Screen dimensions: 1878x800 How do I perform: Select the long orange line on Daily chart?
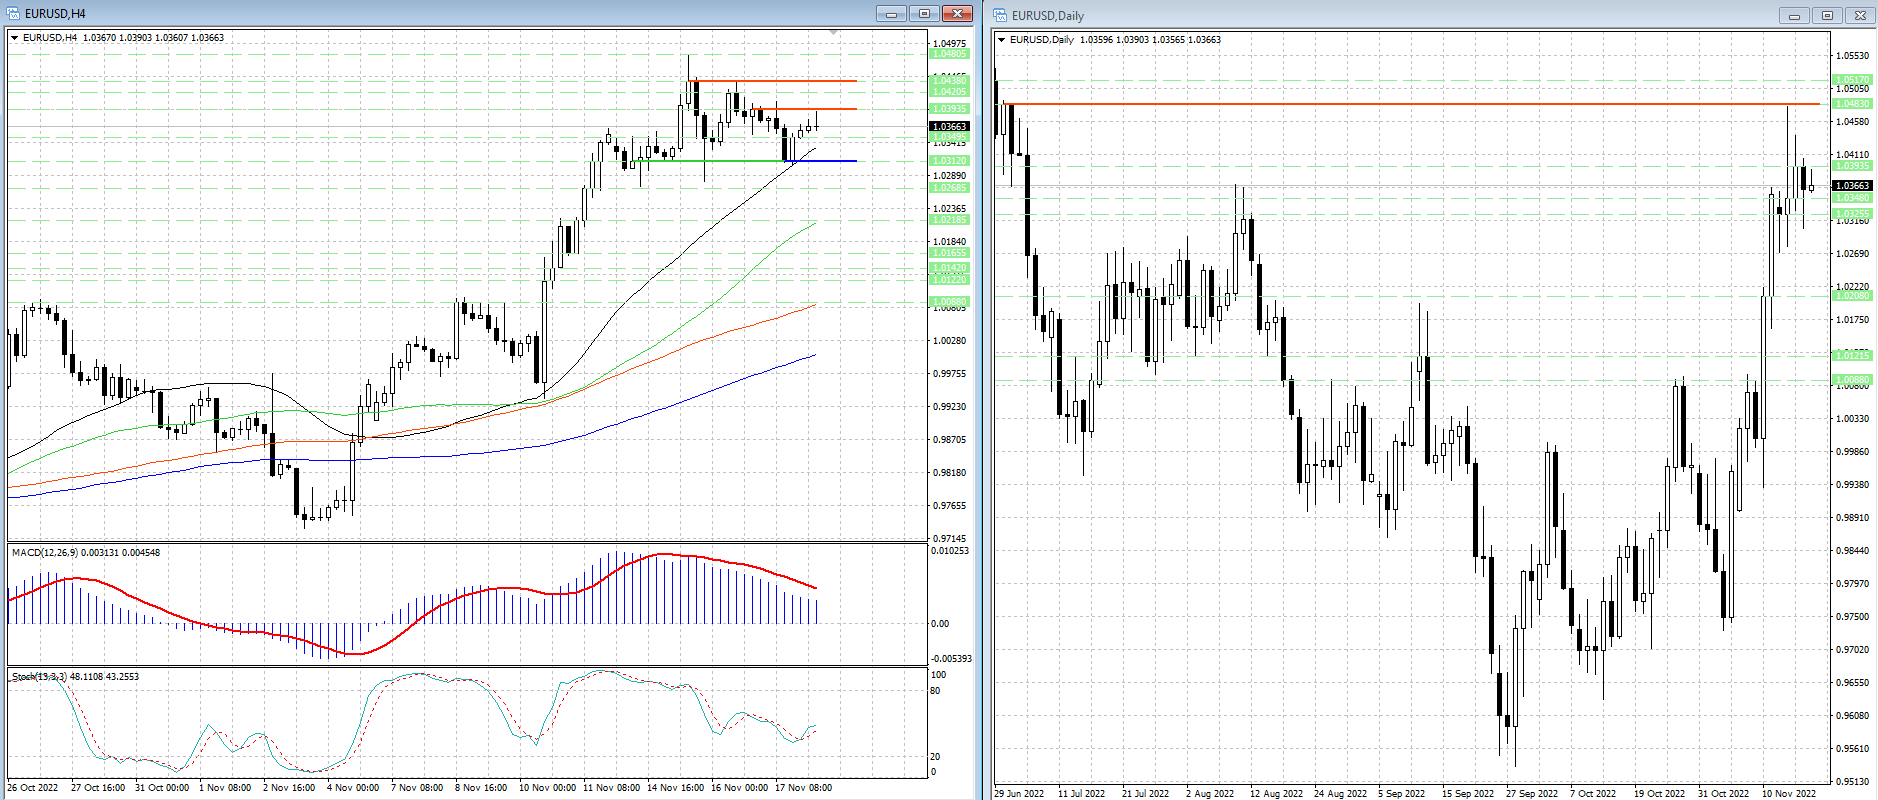coord(1400,103)
